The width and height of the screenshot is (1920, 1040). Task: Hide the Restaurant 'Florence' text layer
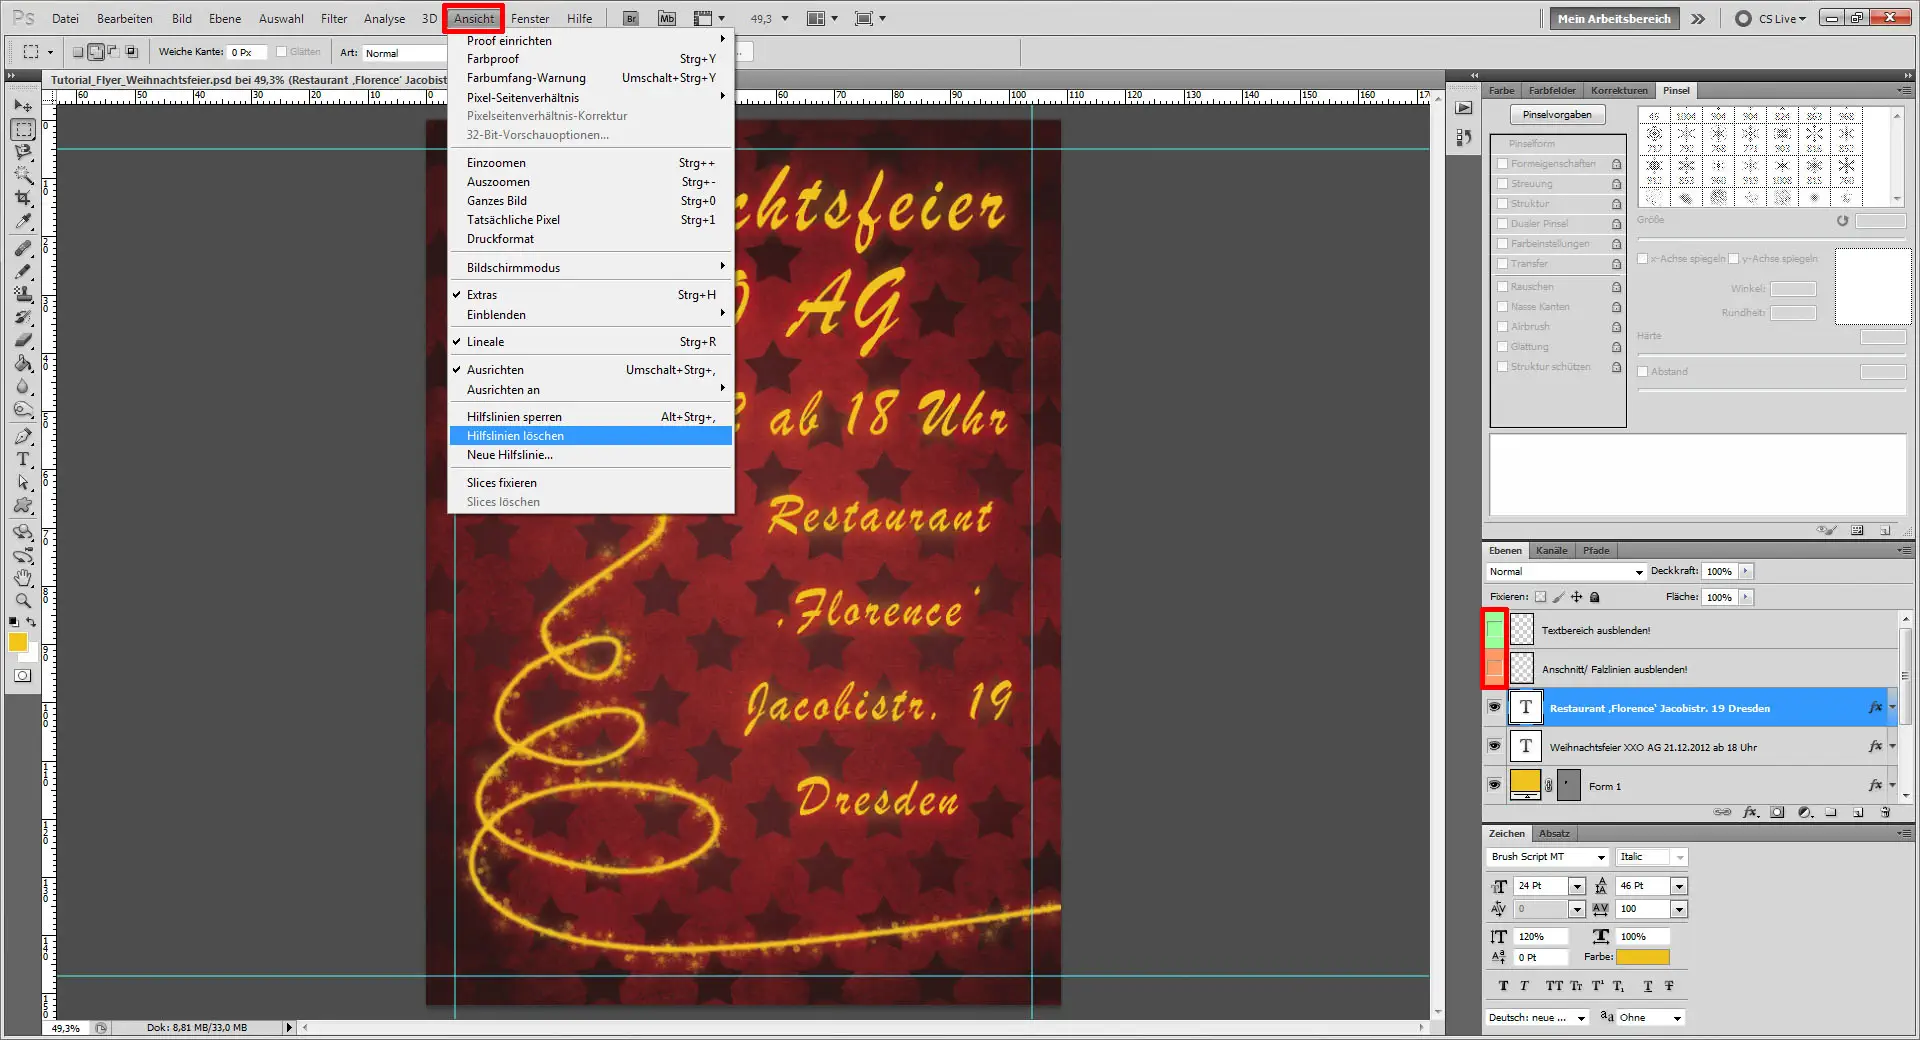point(1494,707)
